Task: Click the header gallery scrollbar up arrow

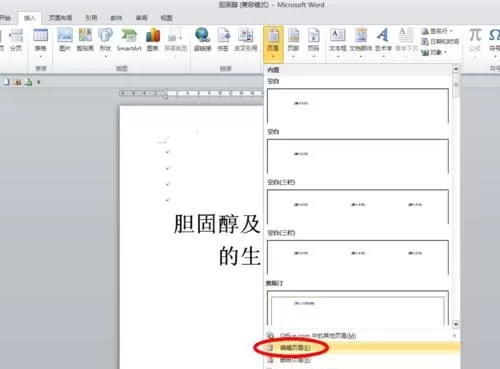Action: point(456,69)
